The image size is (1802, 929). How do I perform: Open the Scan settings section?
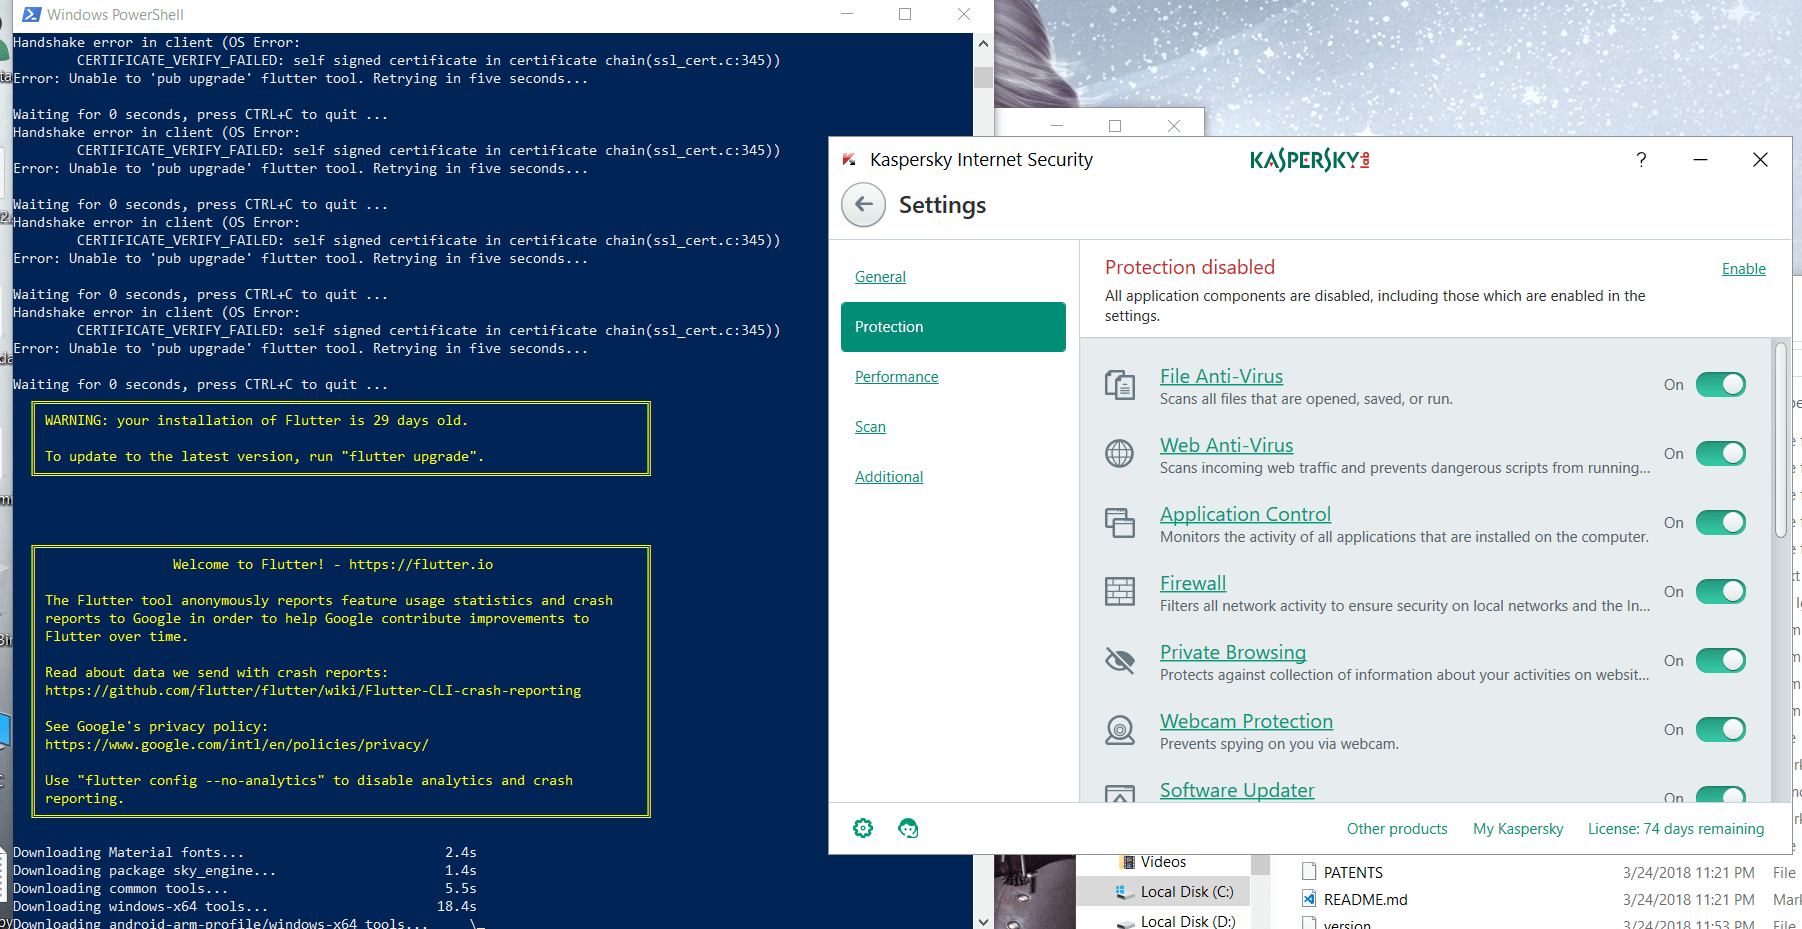870,427
